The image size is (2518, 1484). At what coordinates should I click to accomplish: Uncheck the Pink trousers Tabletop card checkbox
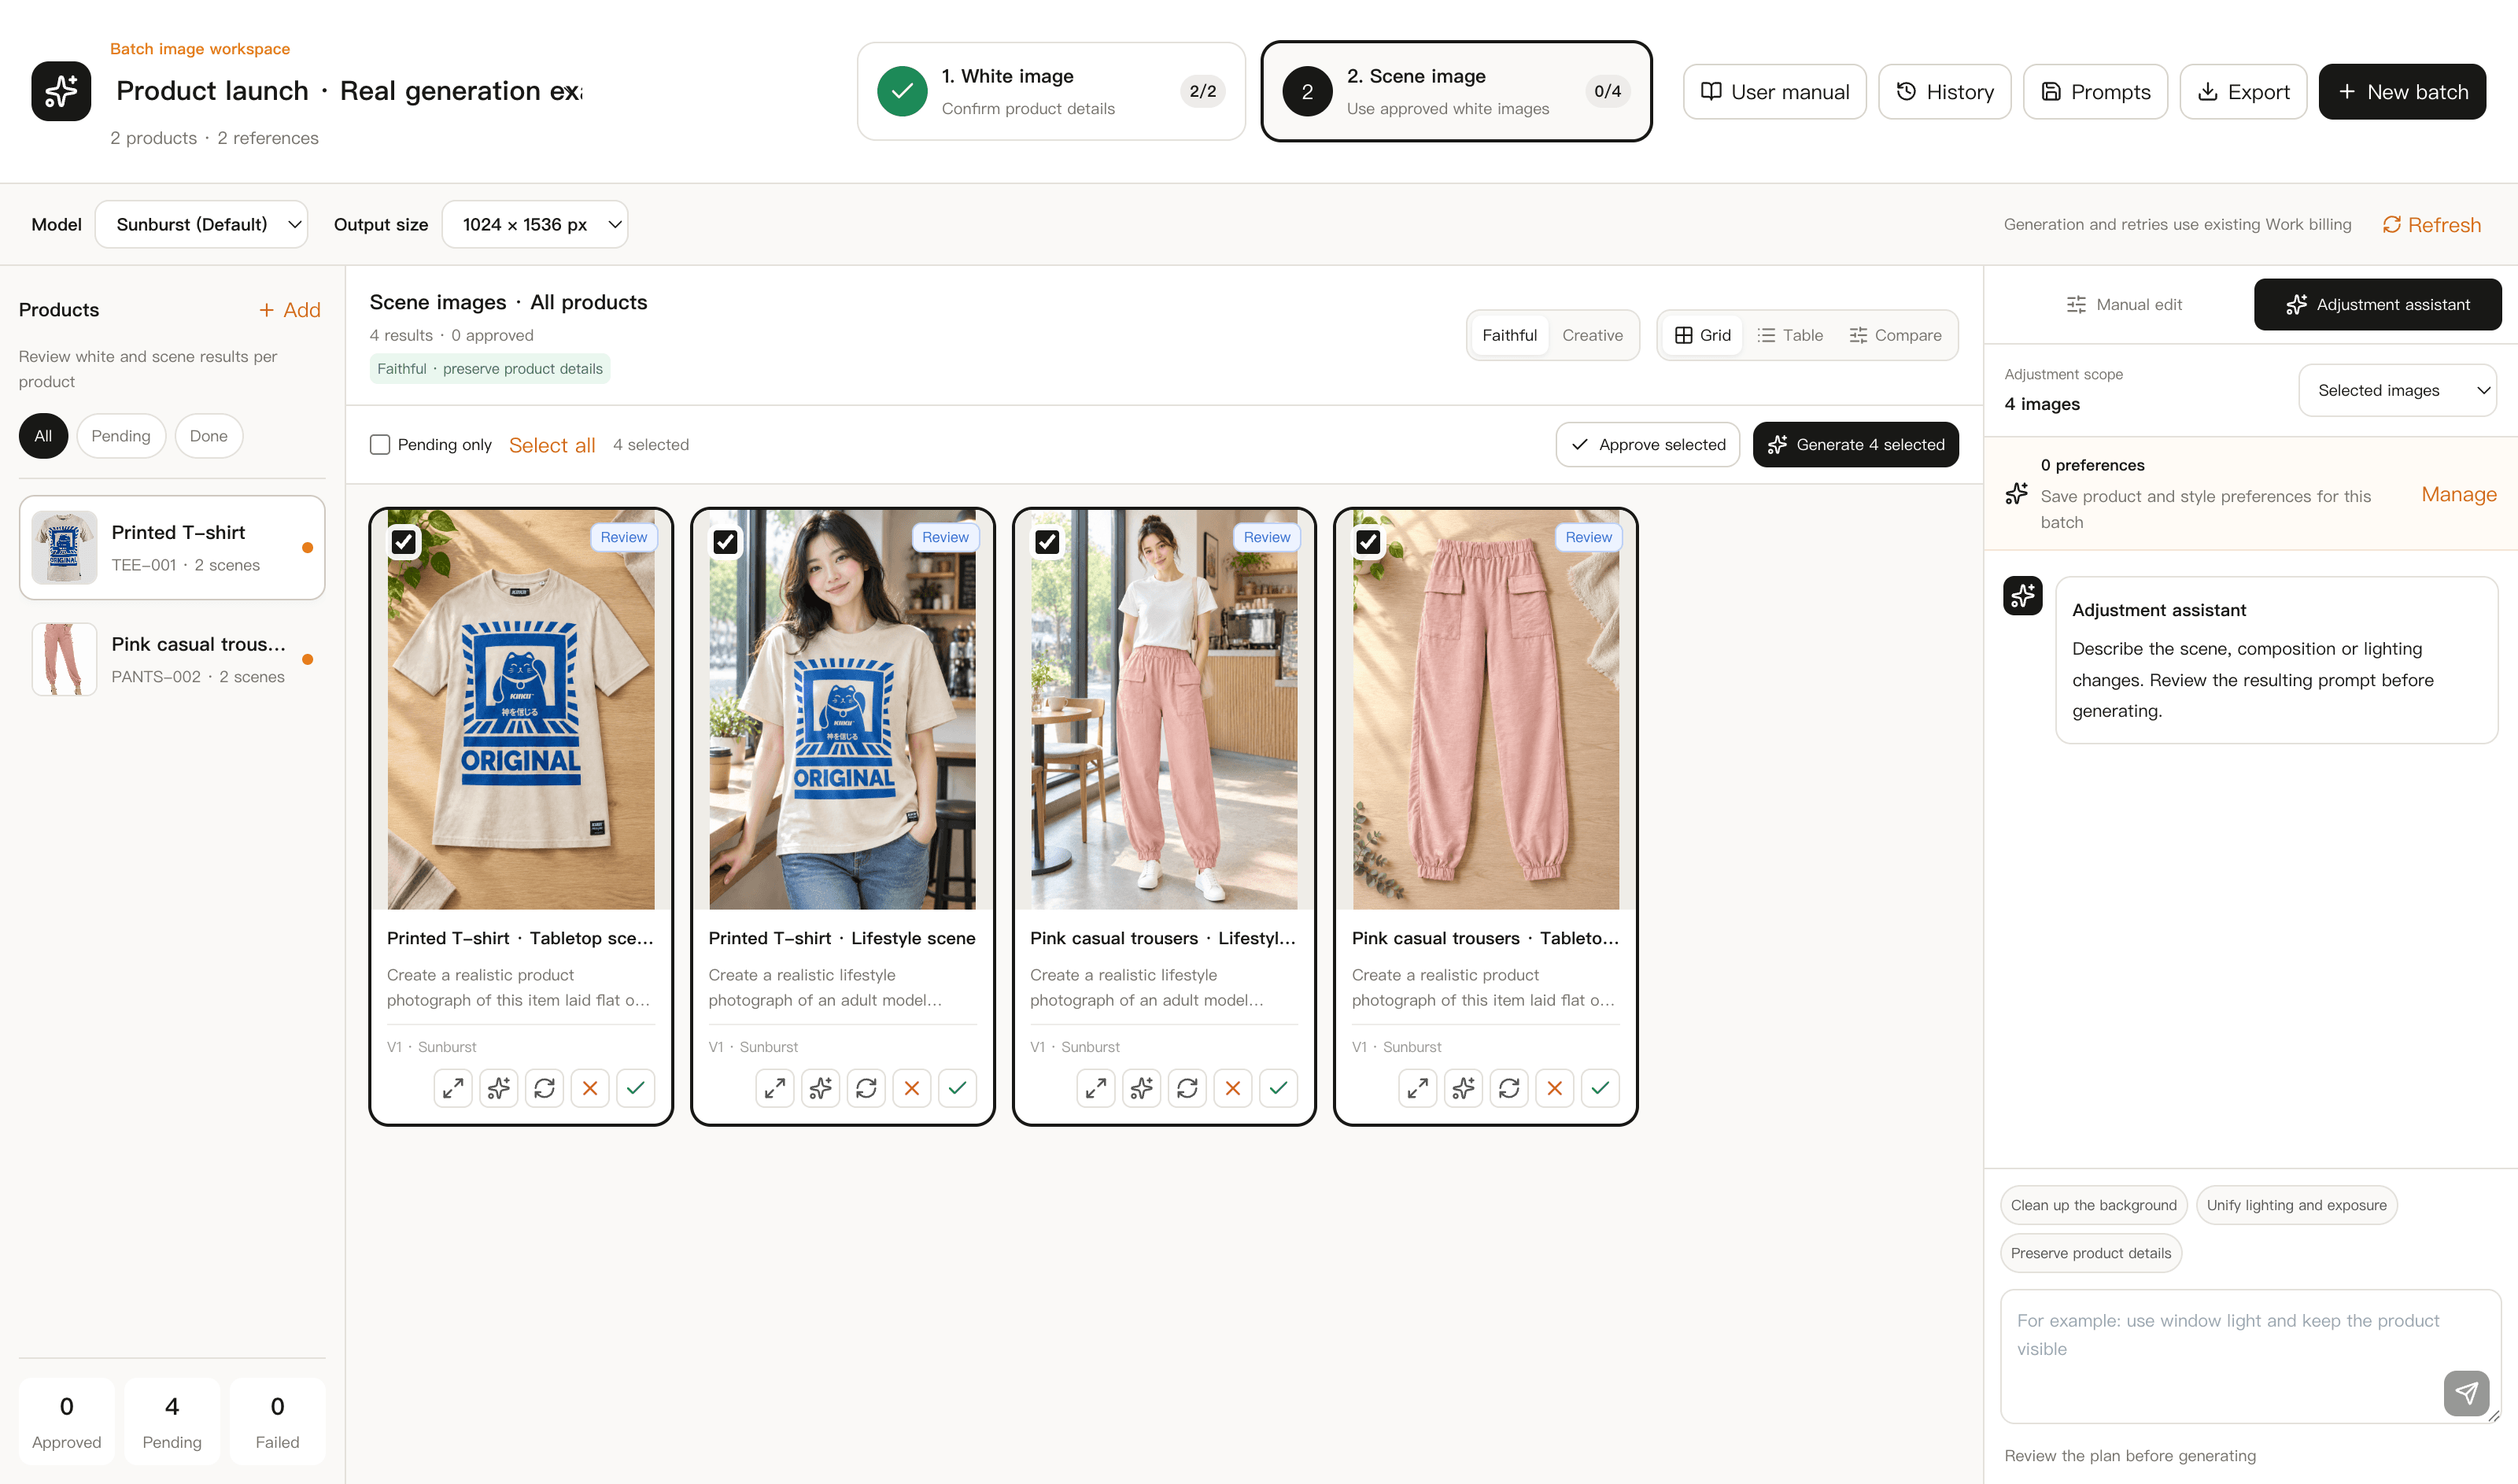coord(1369,542)
